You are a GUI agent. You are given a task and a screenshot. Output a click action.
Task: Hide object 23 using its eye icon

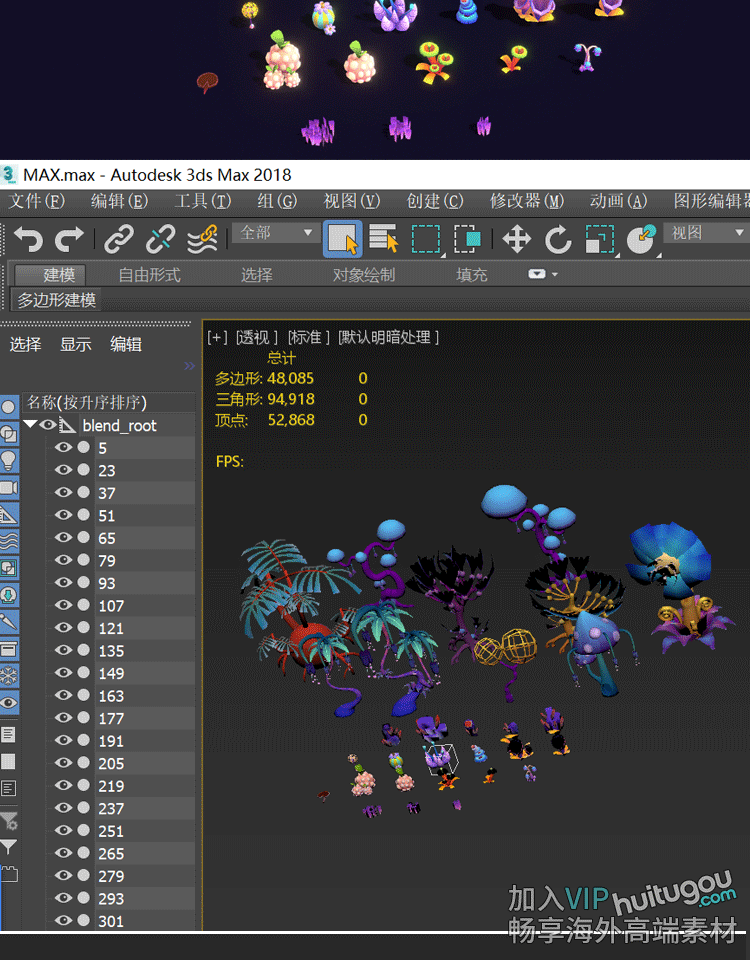point(64,470)
